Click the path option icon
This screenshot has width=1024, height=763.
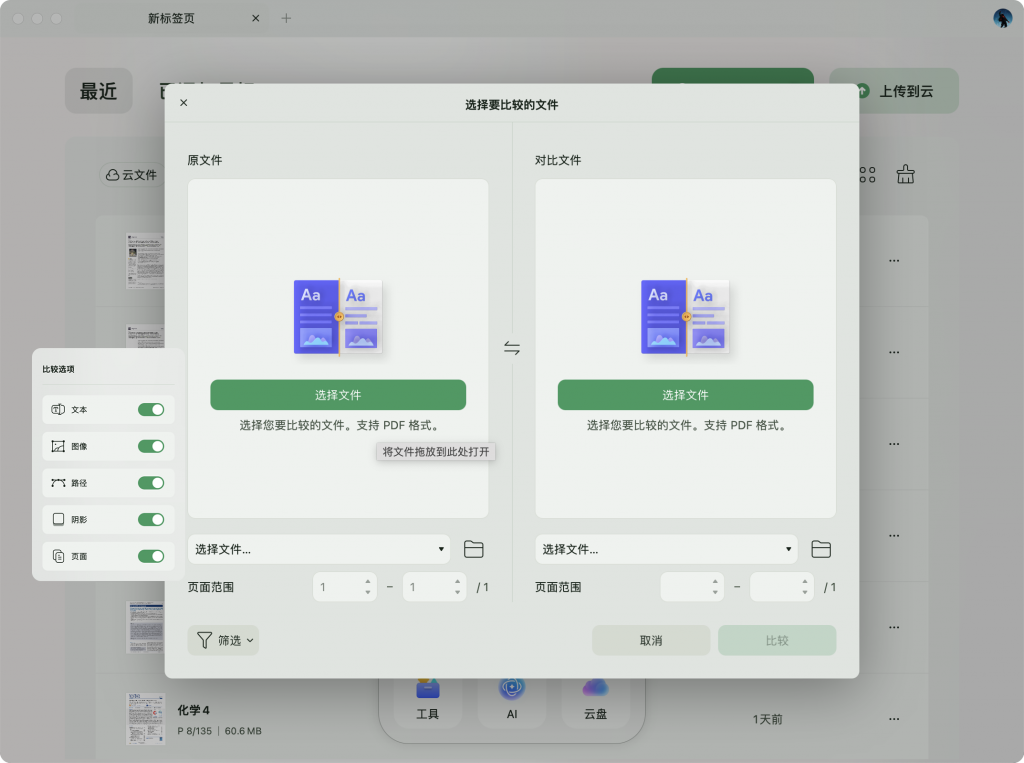pyautogui.click(x=58, y=483)
